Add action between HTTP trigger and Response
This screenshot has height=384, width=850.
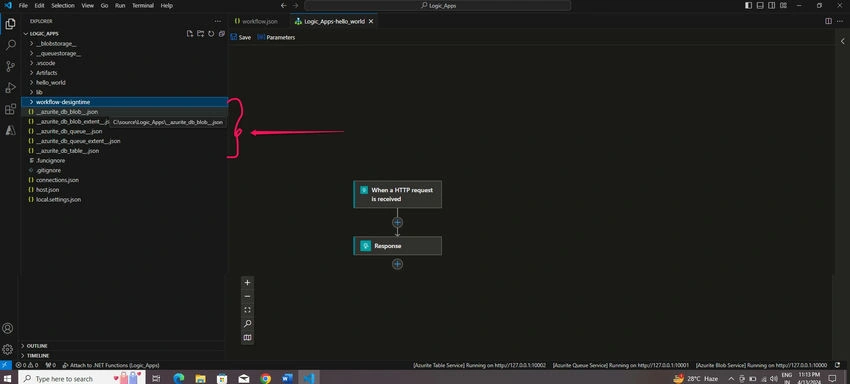tap(397, 222)
